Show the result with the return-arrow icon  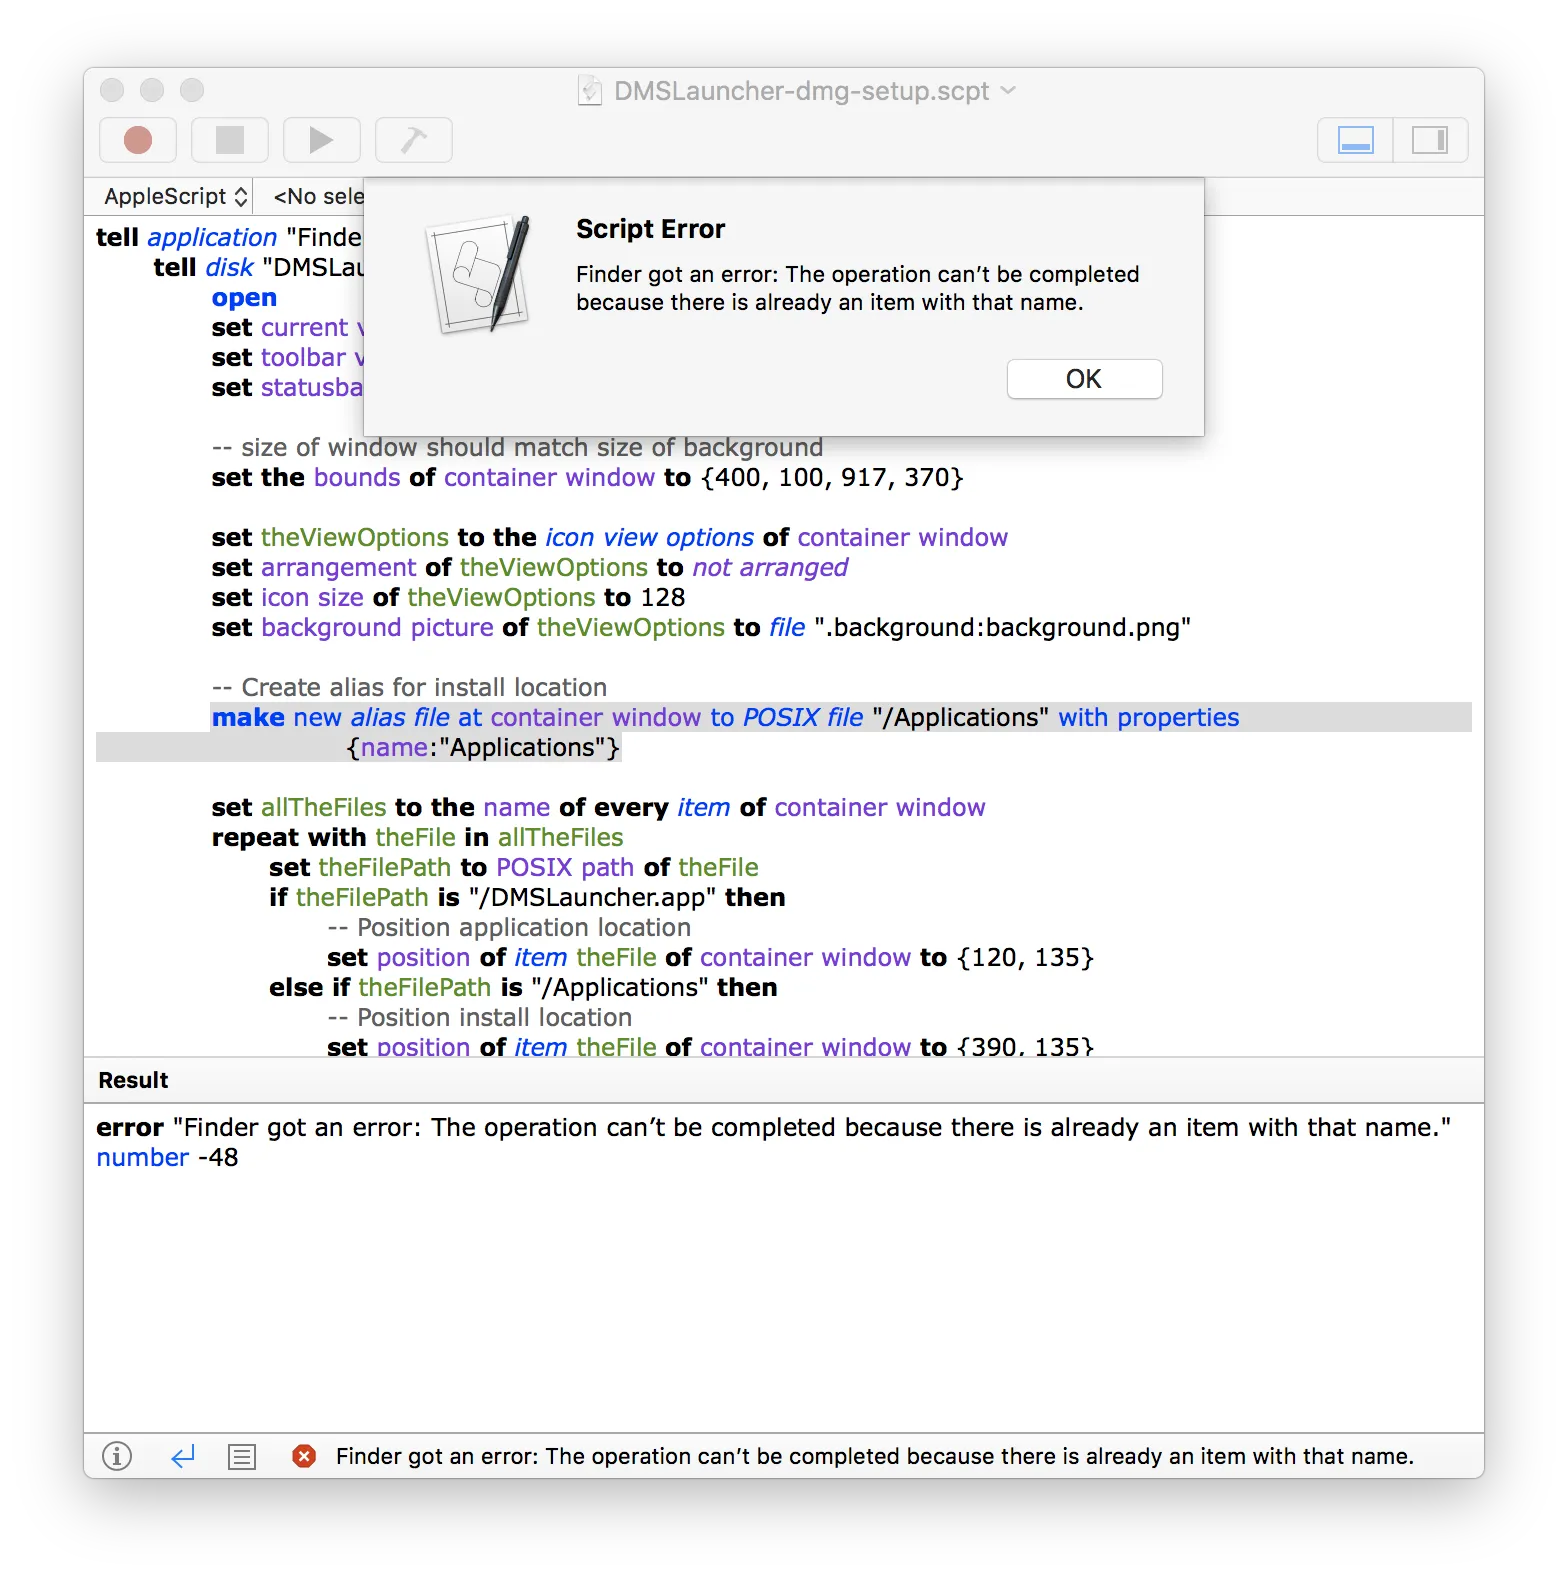pyautogui.click(x=182, y=1456)
